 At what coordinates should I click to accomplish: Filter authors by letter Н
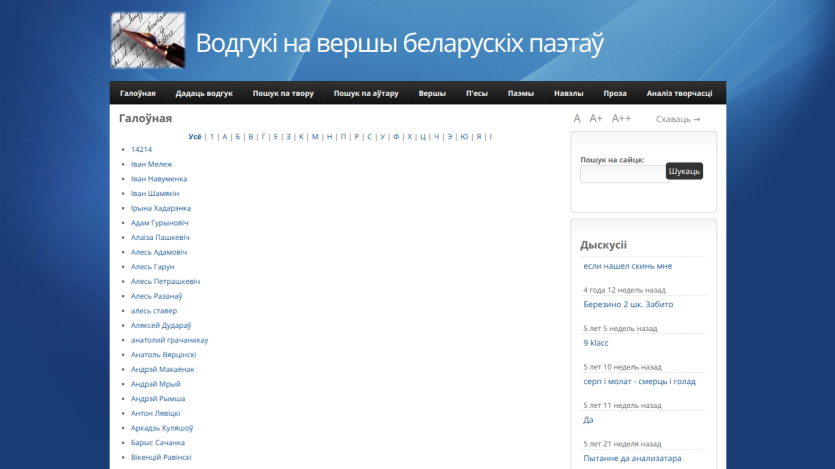pos(330,137)
